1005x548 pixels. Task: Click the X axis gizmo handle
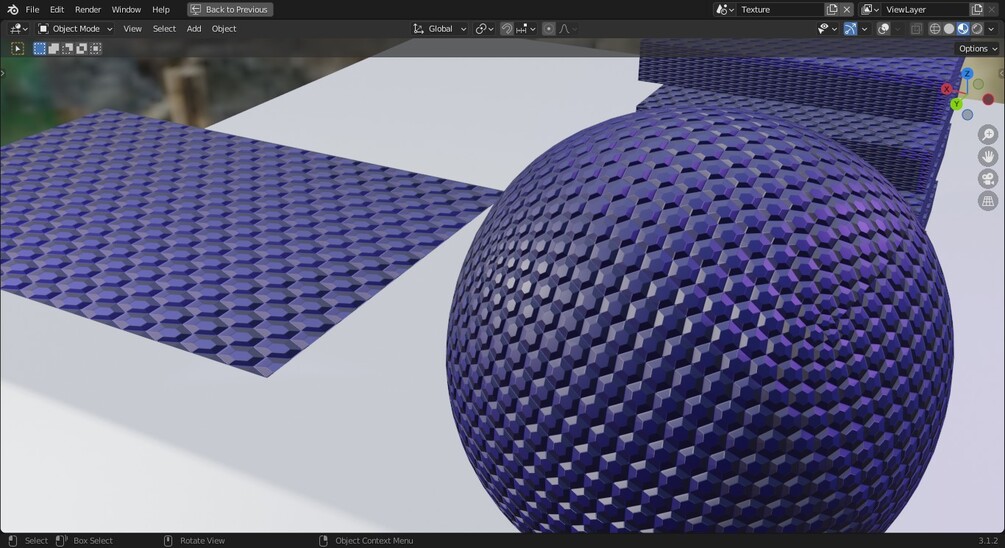(x=947, y=89)
